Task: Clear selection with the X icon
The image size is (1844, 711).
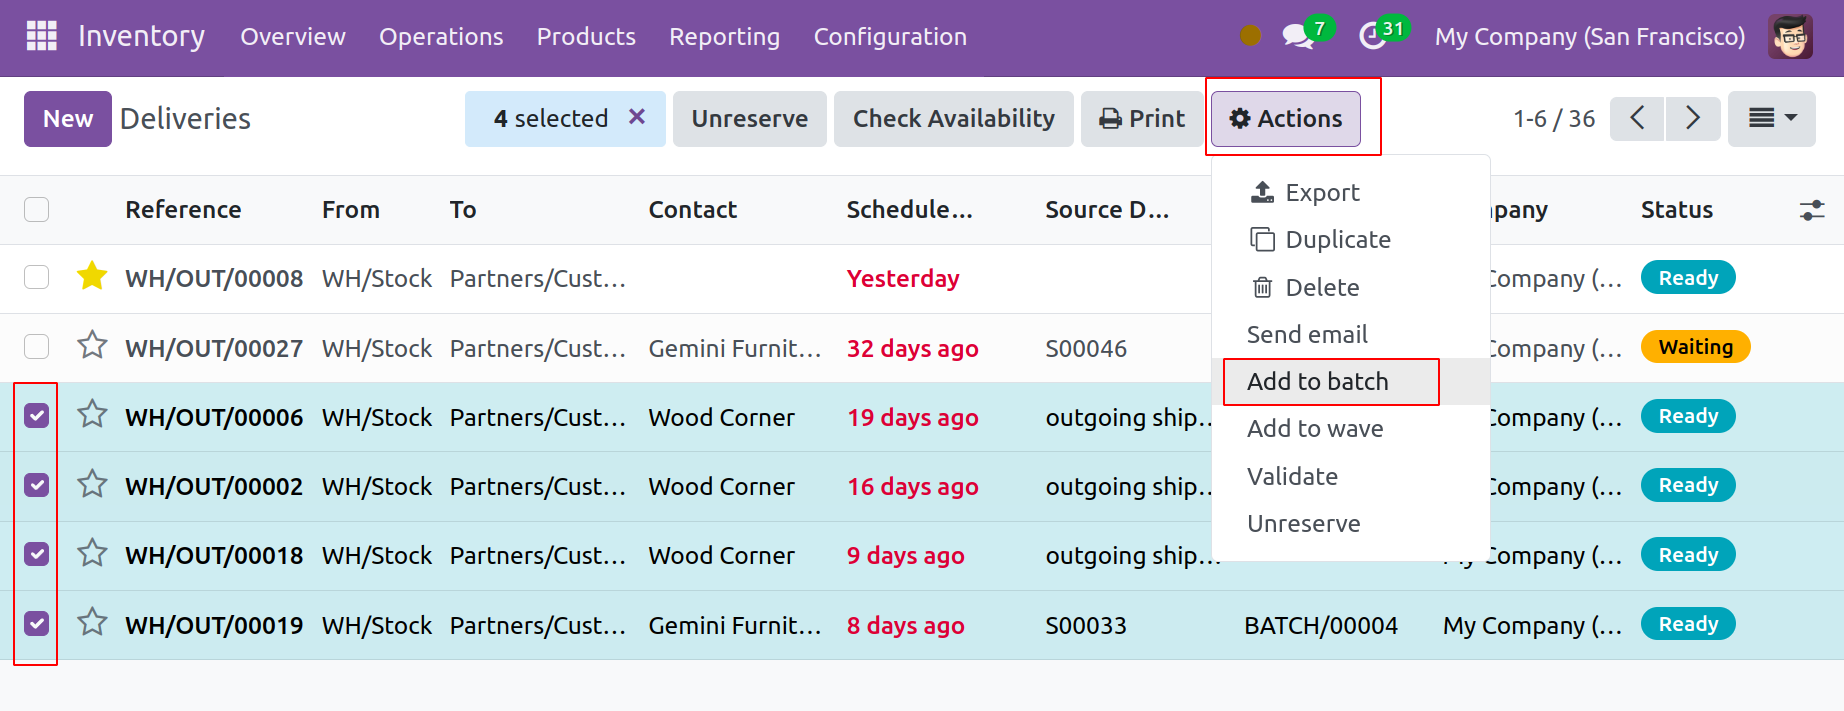Action: (x=637, y=117)
